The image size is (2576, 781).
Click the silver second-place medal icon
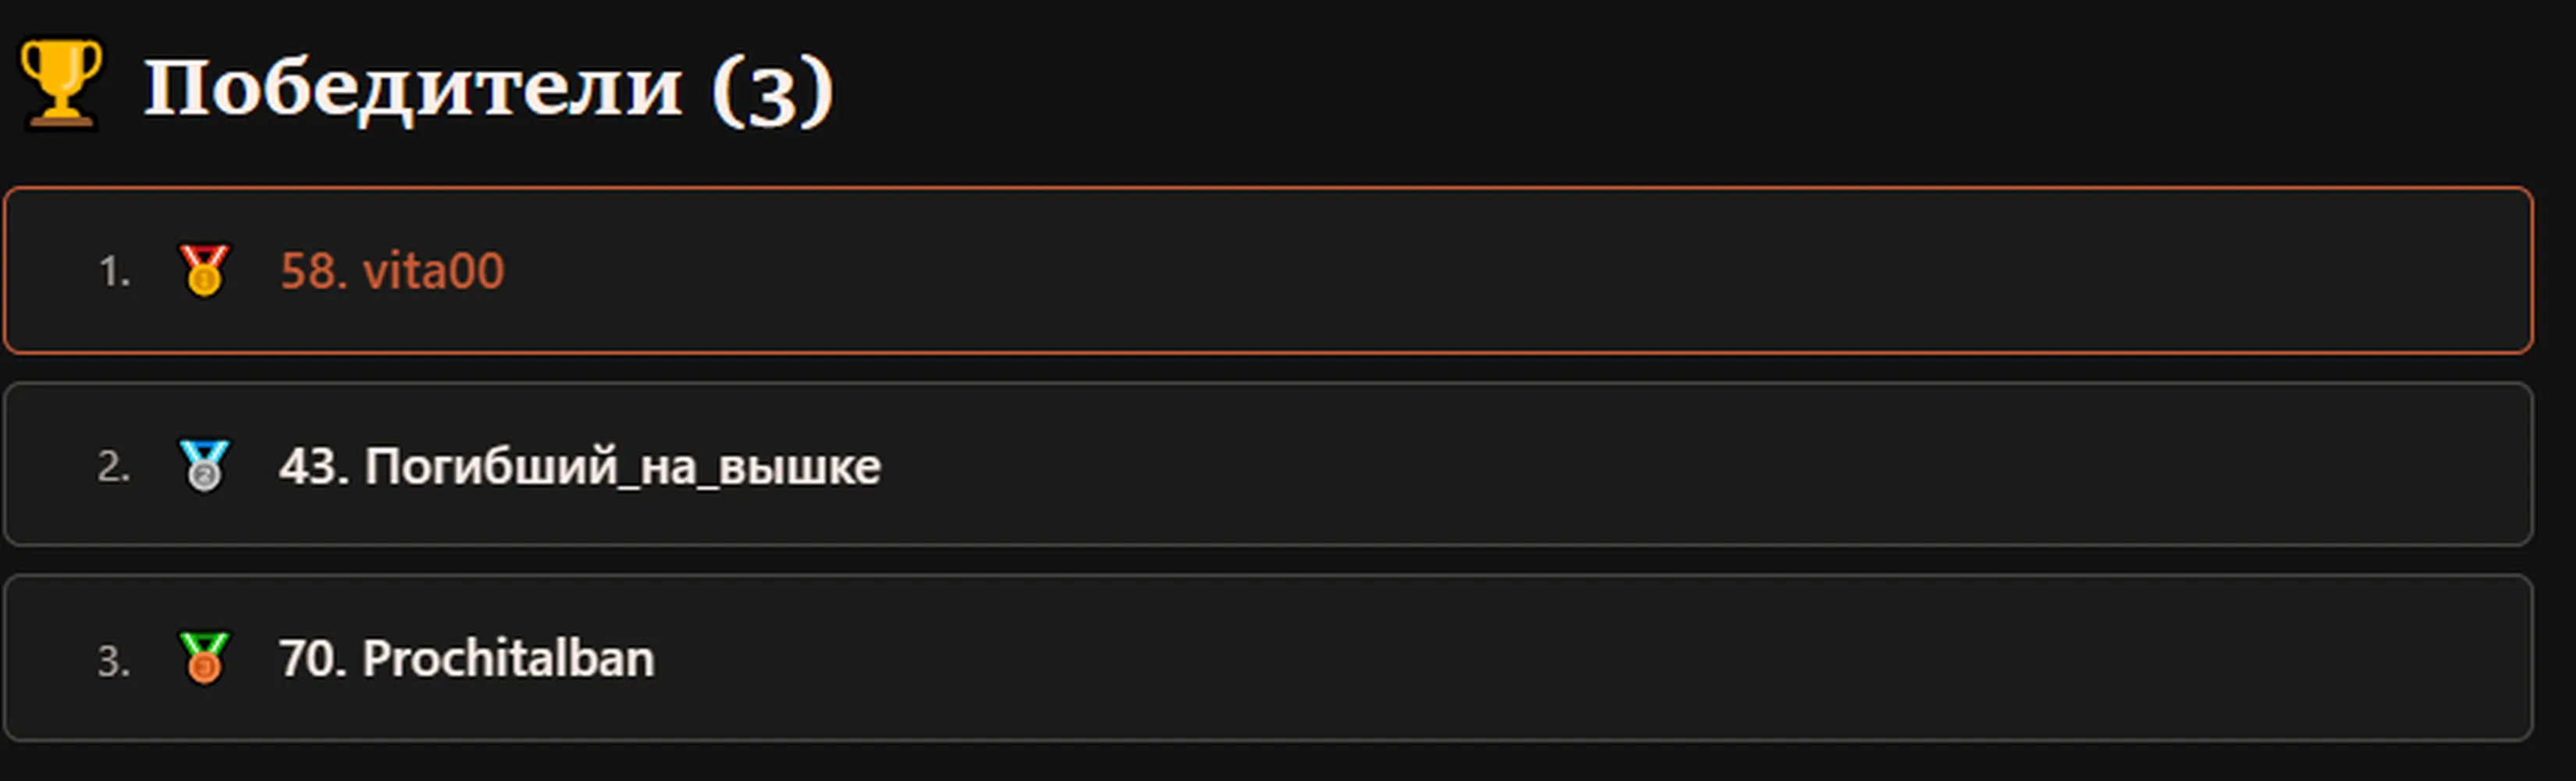pyautogui.click(x=204, y=465)
